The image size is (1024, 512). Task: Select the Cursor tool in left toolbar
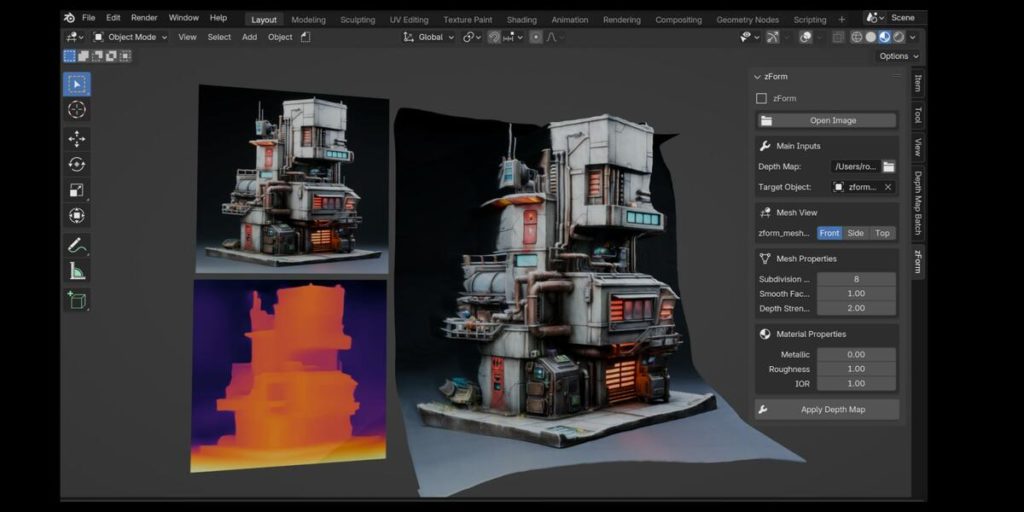(x=77, y=110)
